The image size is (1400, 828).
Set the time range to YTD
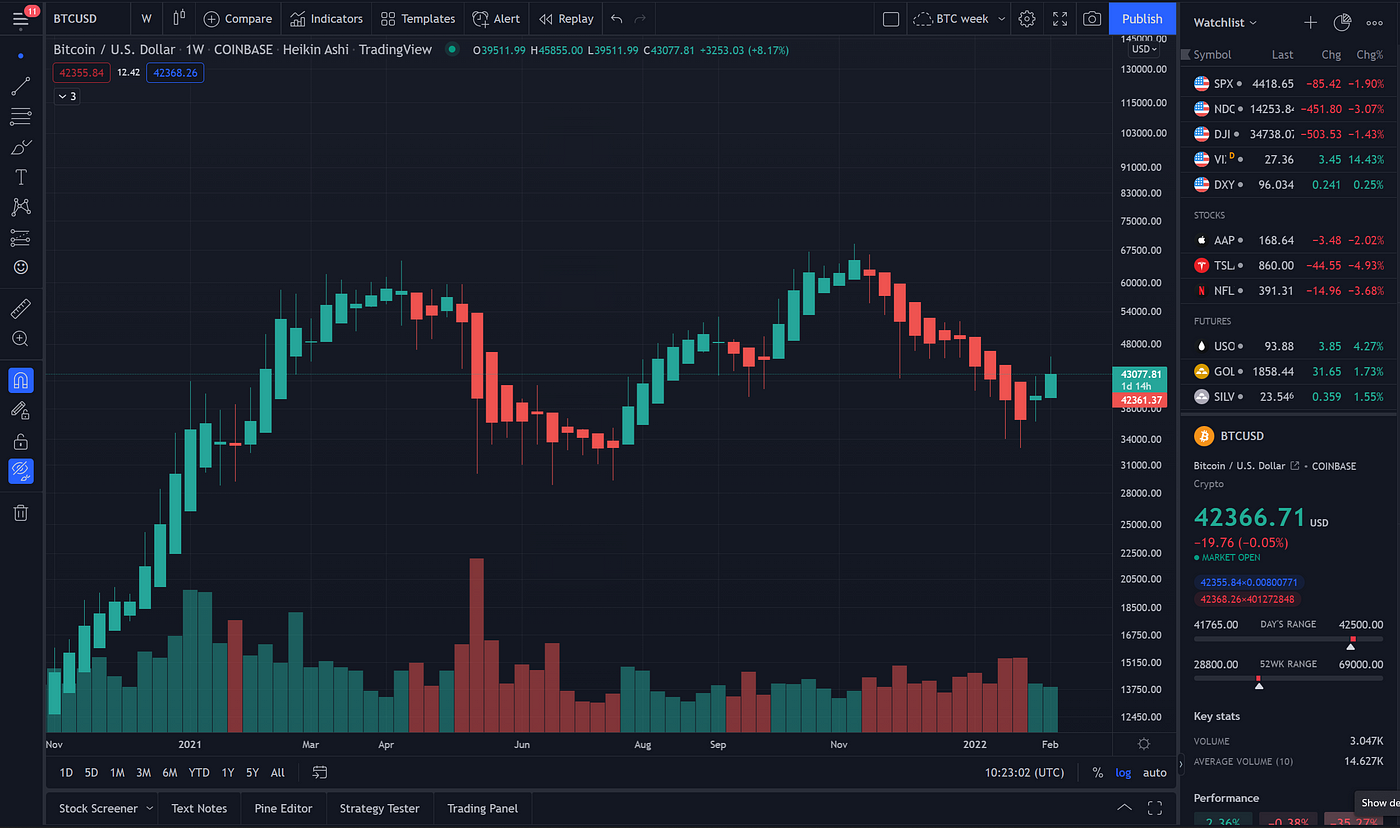[x=199, y=772]
